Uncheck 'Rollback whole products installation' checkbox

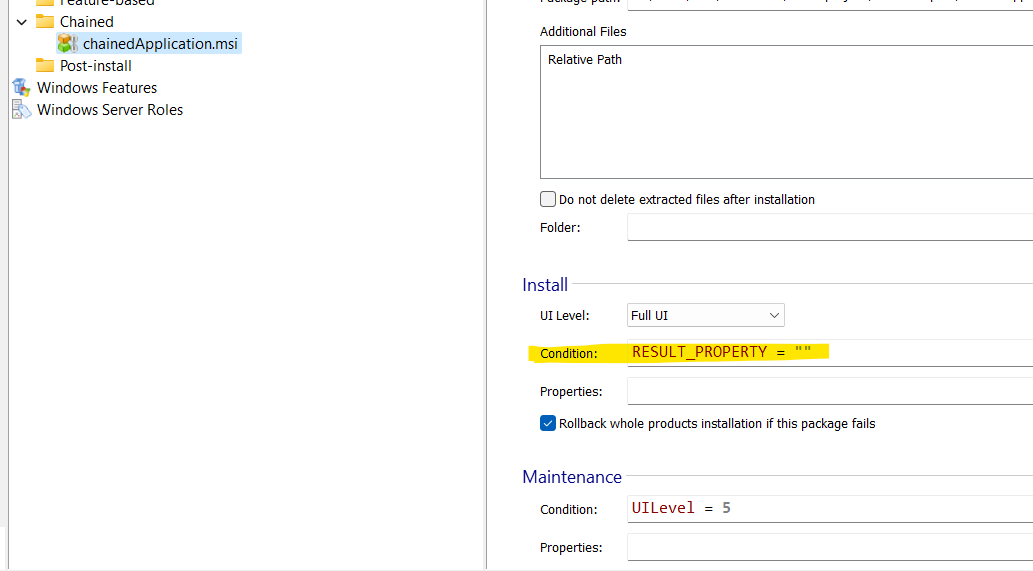click(548, 423)
